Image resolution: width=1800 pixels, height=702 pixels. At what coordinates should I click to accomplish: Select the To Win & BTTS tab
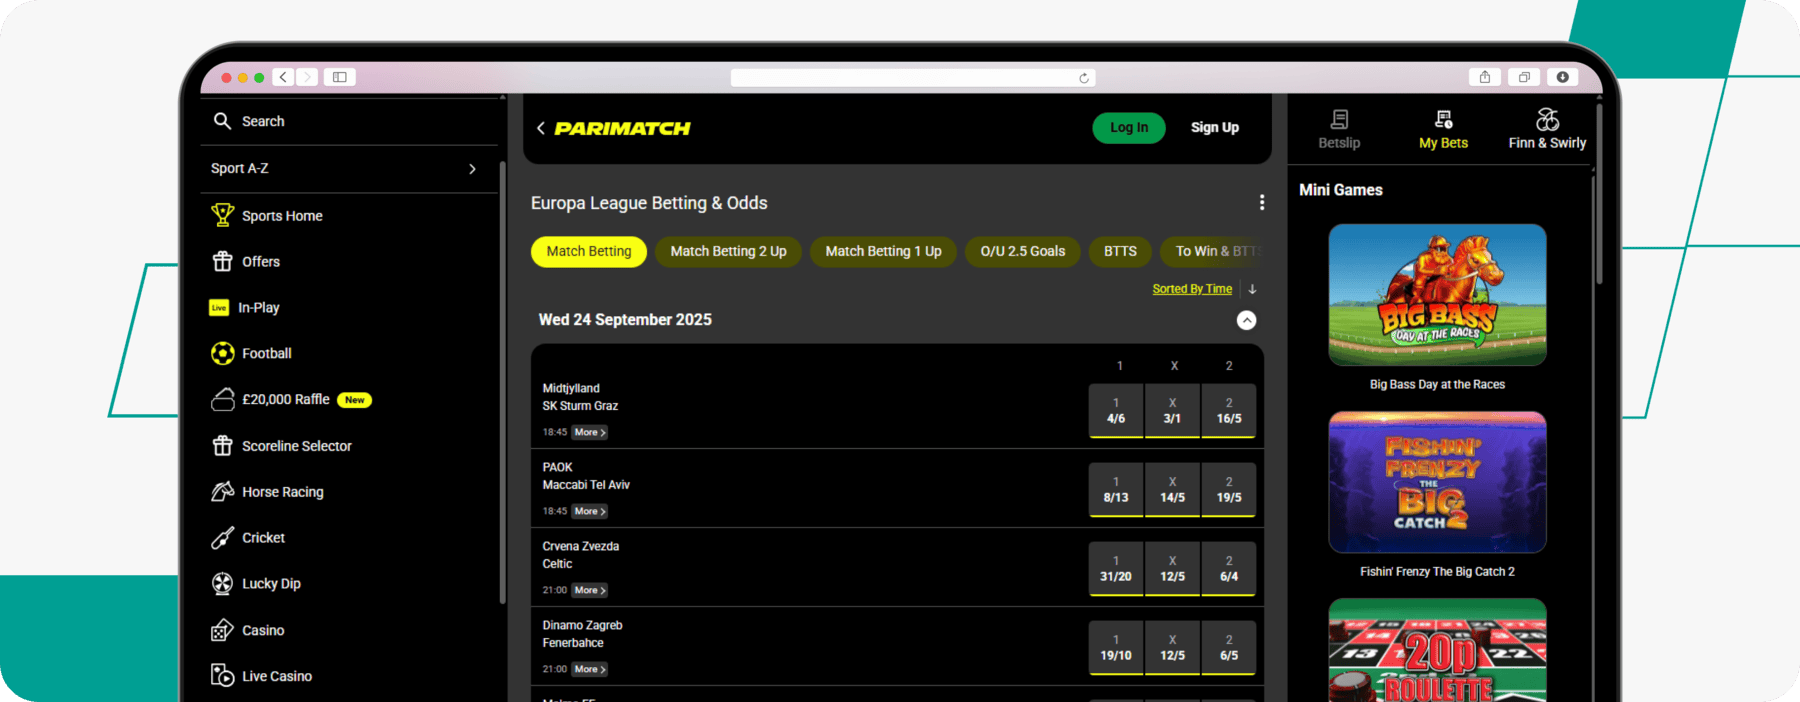coord(1214,251)
